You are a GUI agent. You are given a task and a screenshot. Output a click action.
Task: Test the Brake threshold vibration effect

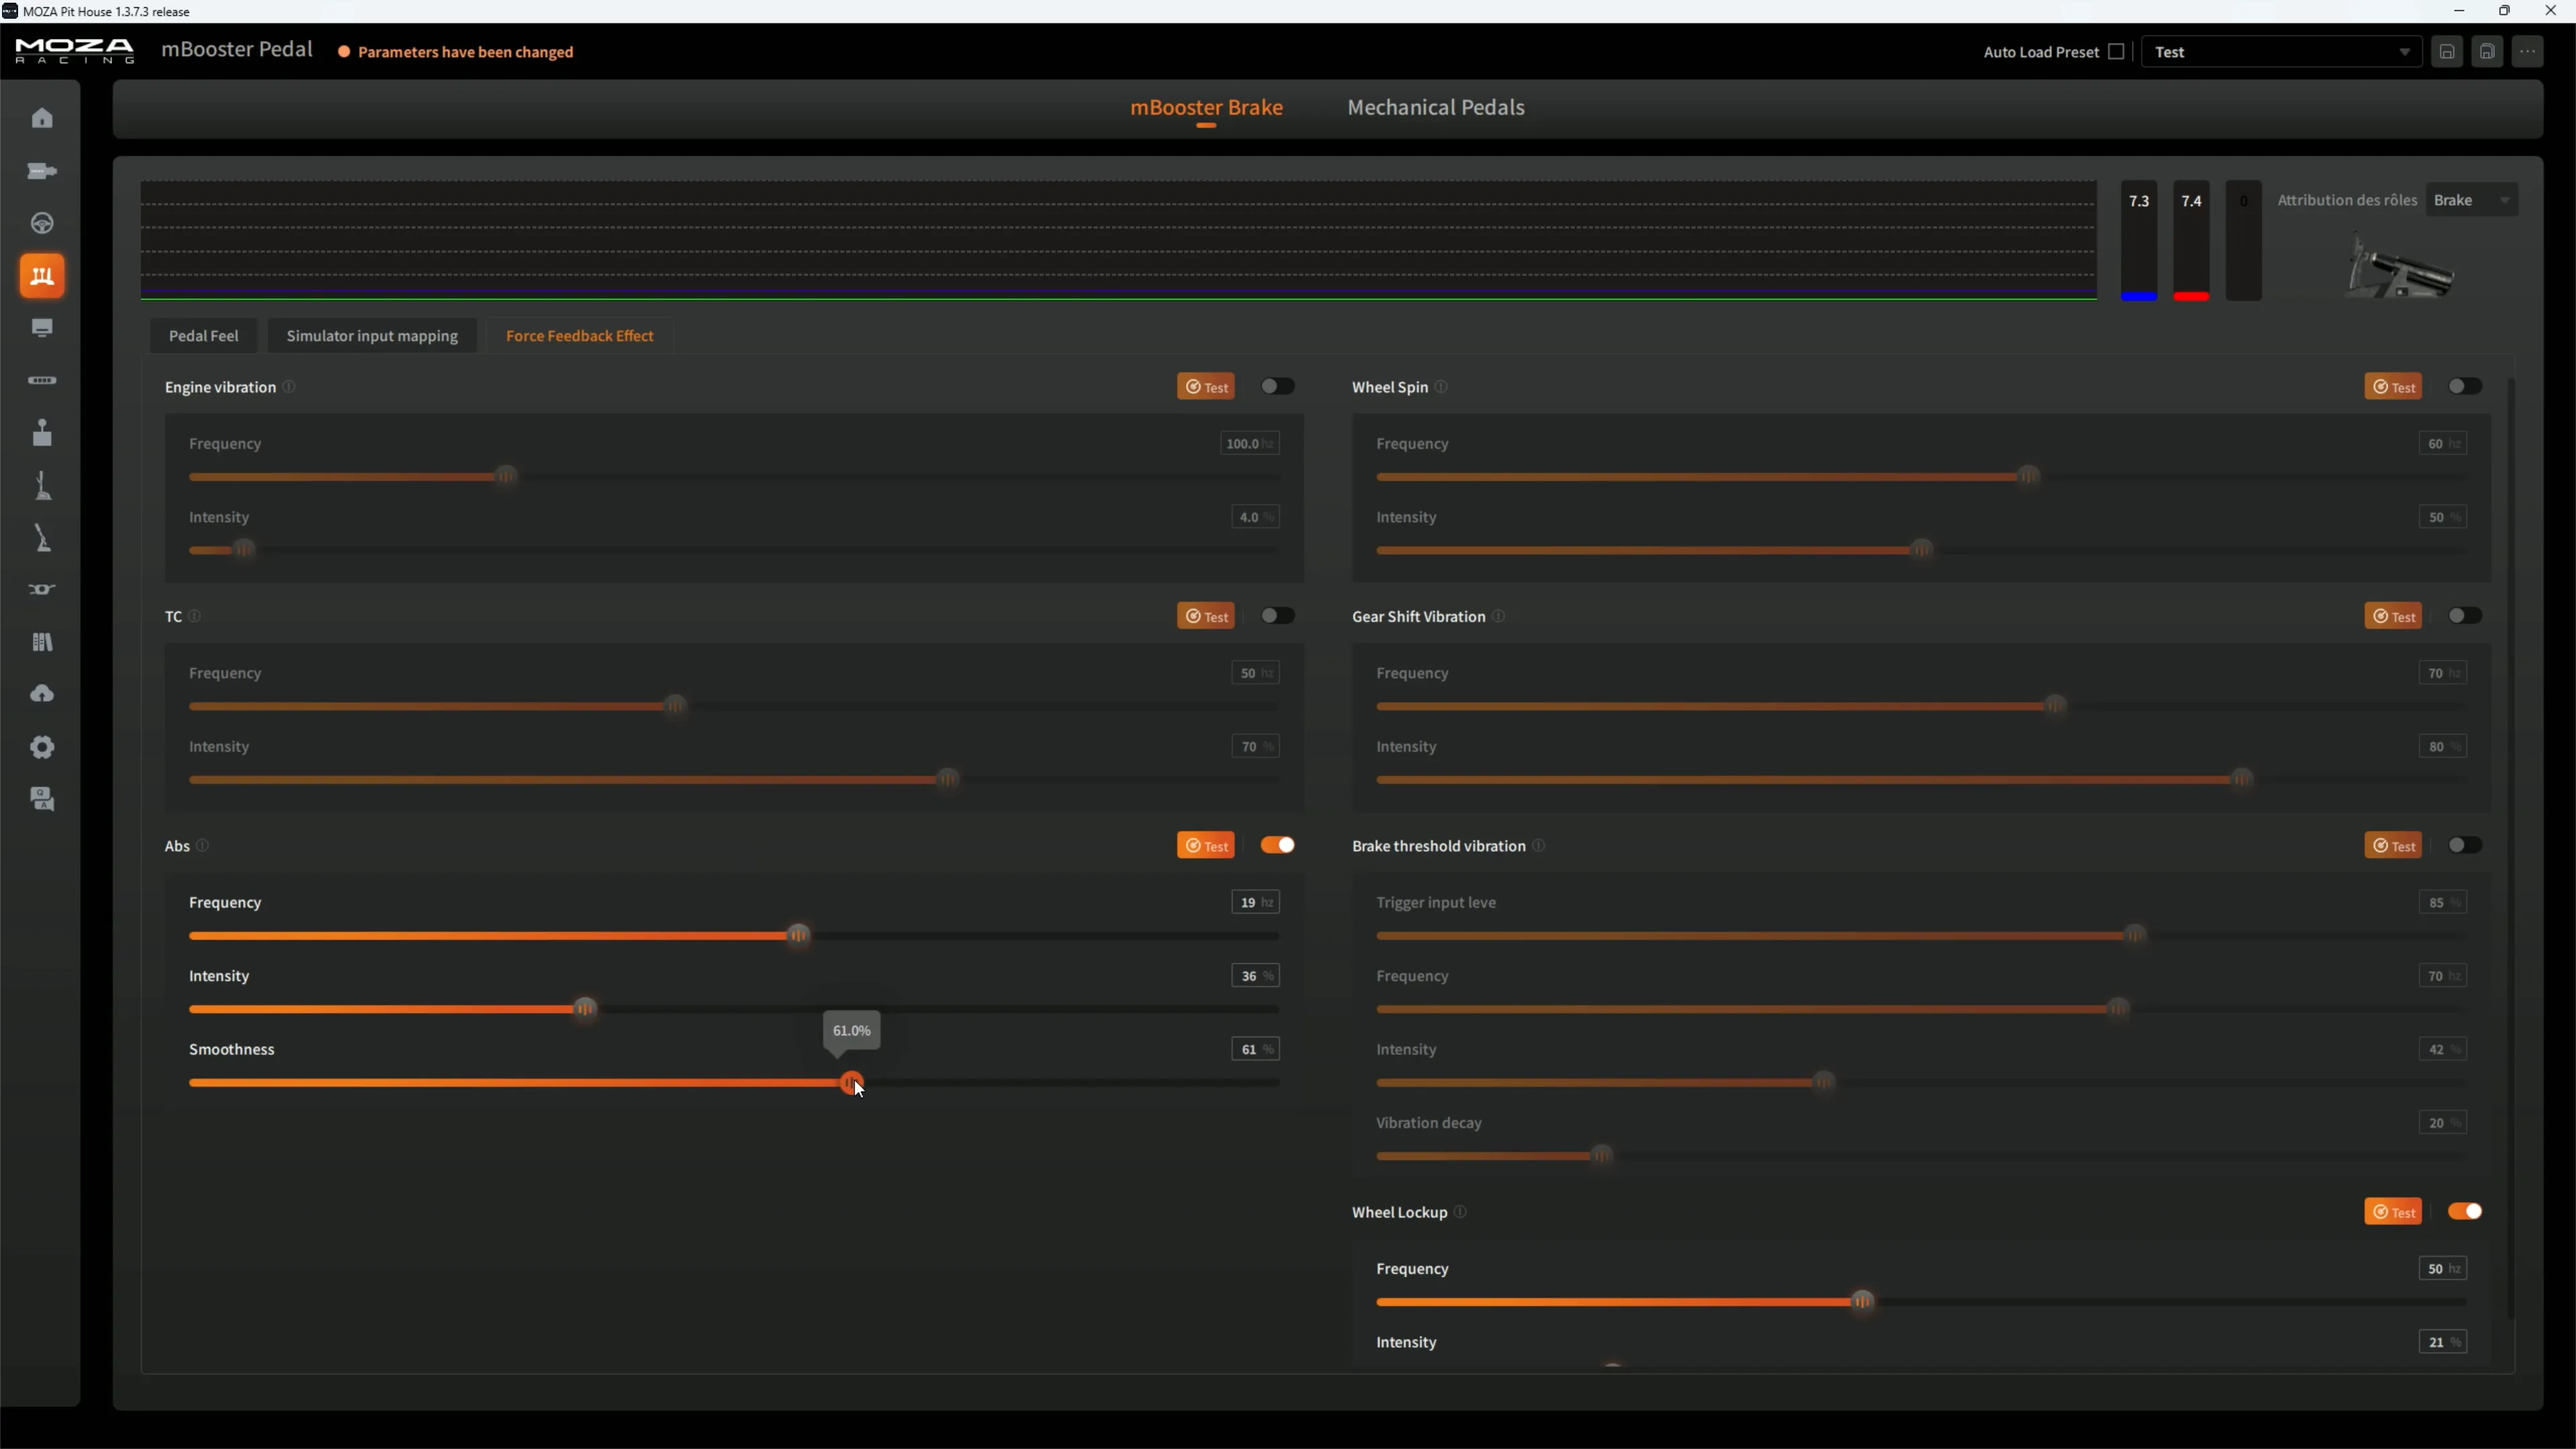tap(2393, 846)
